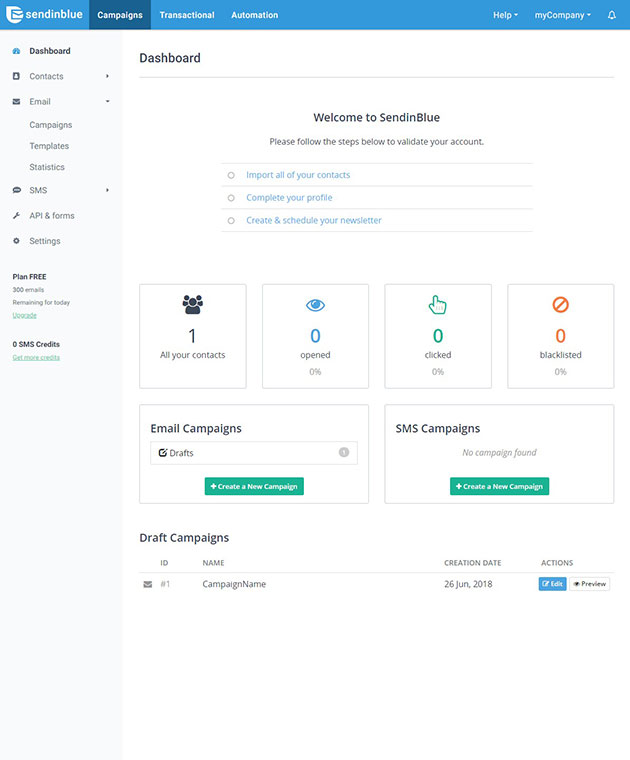Image resolution: width=630 pixels, height=760 pixels.
Task: Collapse the Email submenu arrow
Action: [x=108, y=101]
